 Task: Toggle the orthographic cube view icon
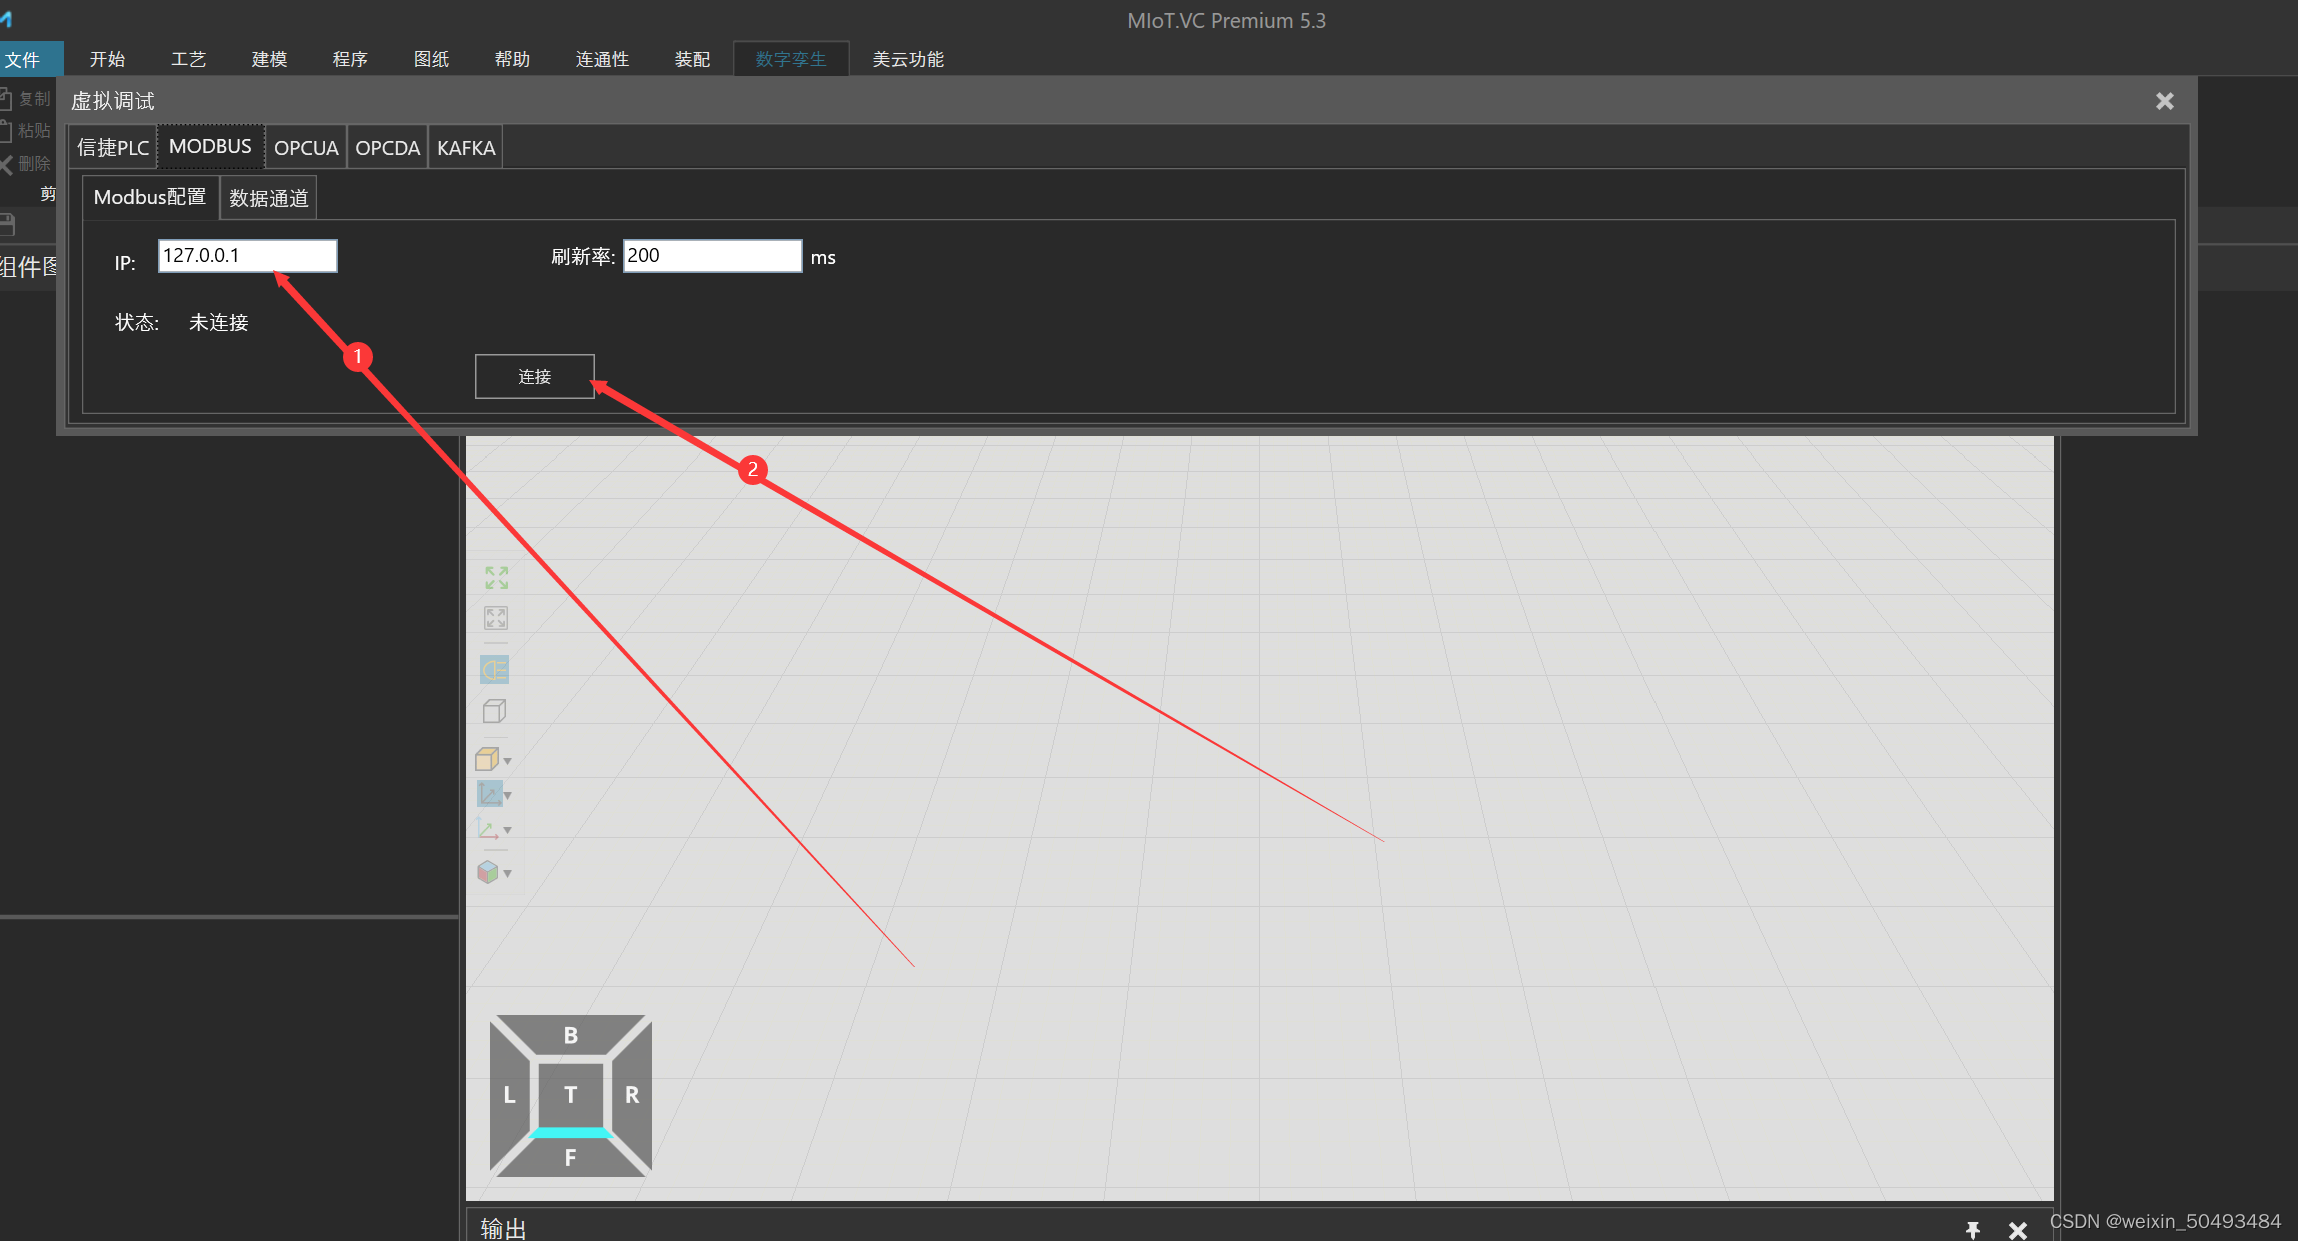pos(495,711)
